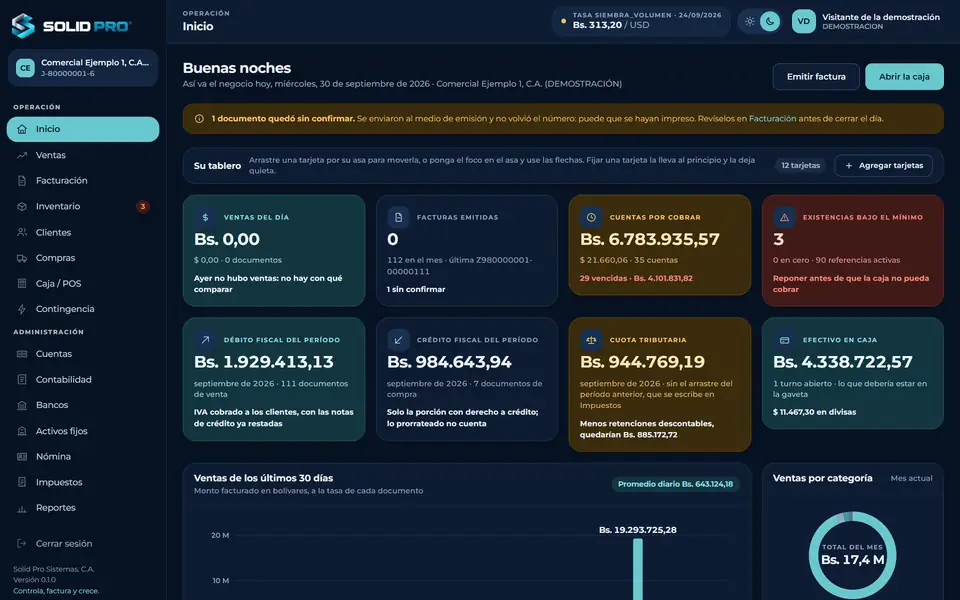Open the Visitante de la demostración user menu
The image size is (960, 600).
[x=866, y=21]
